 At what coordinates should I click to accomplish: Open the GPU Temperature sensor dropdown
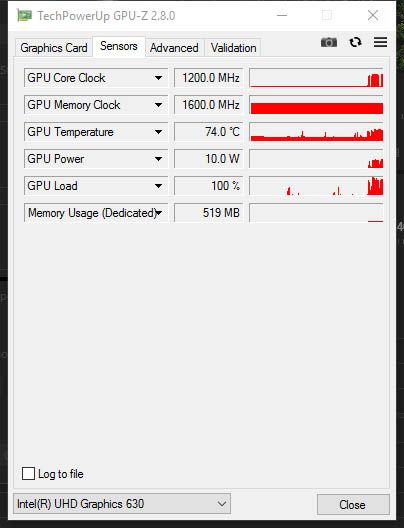point(96,132)
